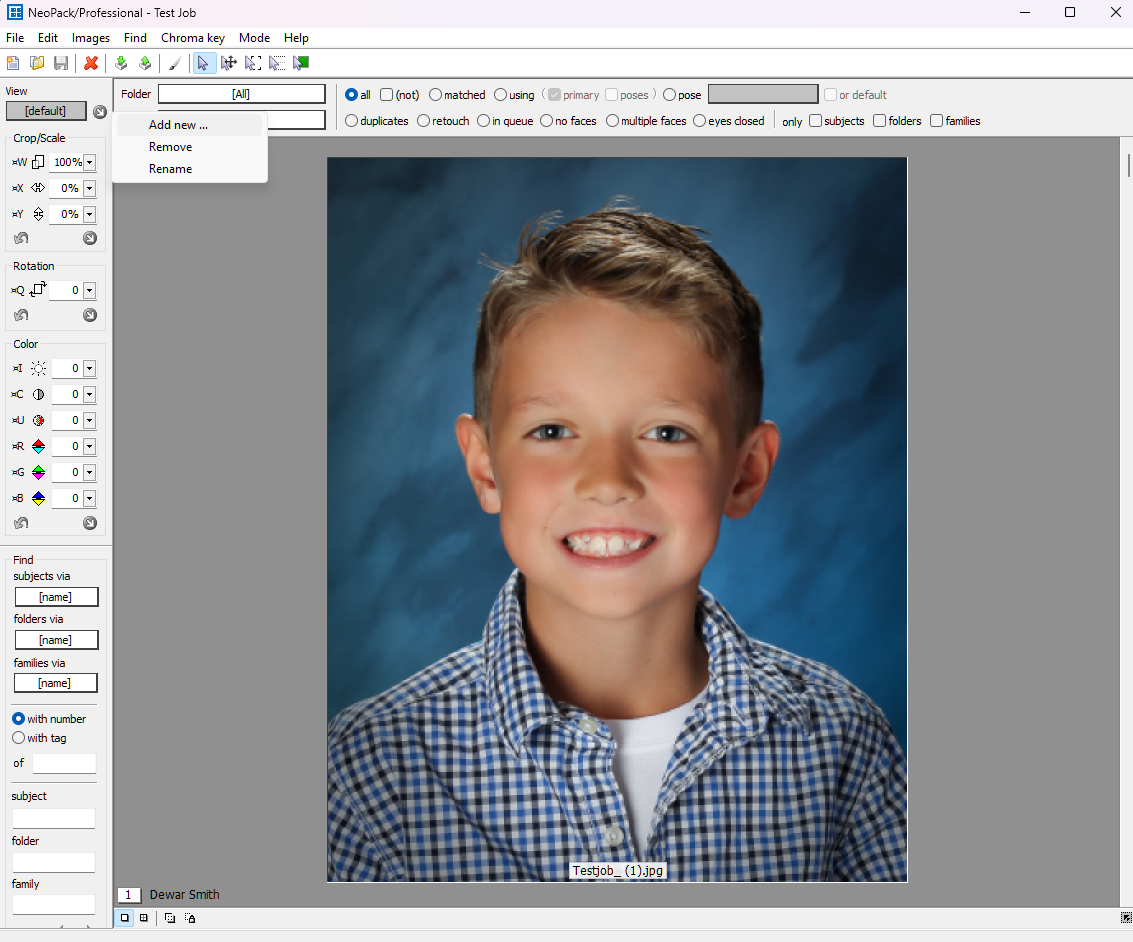Screen dimensions: 1133x942
Task: Click the green up-arrow export icon
Action: 145,64
